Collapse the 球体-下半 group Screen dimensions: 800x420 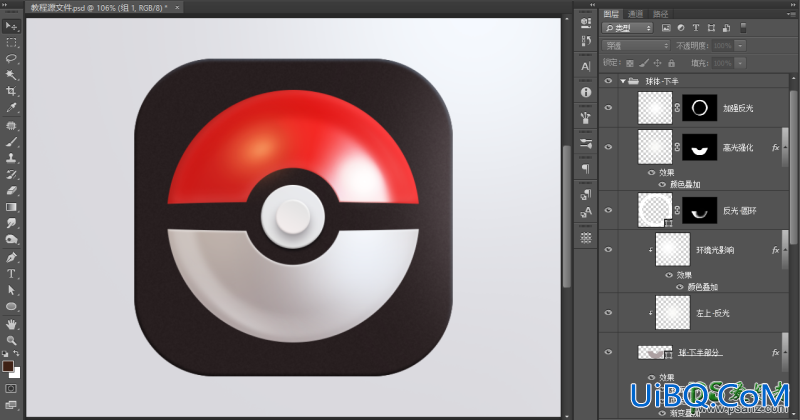click(x=623, y=81)
